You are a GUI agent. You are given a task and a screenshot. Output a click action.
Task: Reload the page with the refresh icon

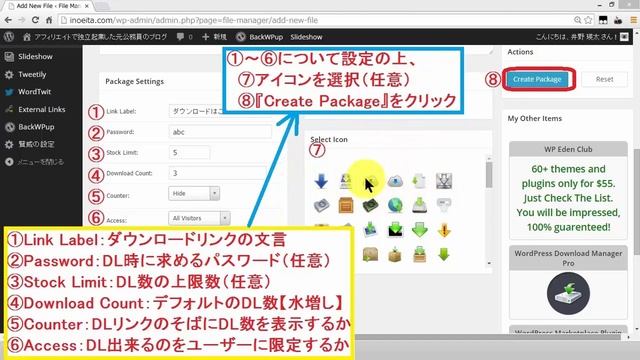pyautogui.click(x=35, y=20)
